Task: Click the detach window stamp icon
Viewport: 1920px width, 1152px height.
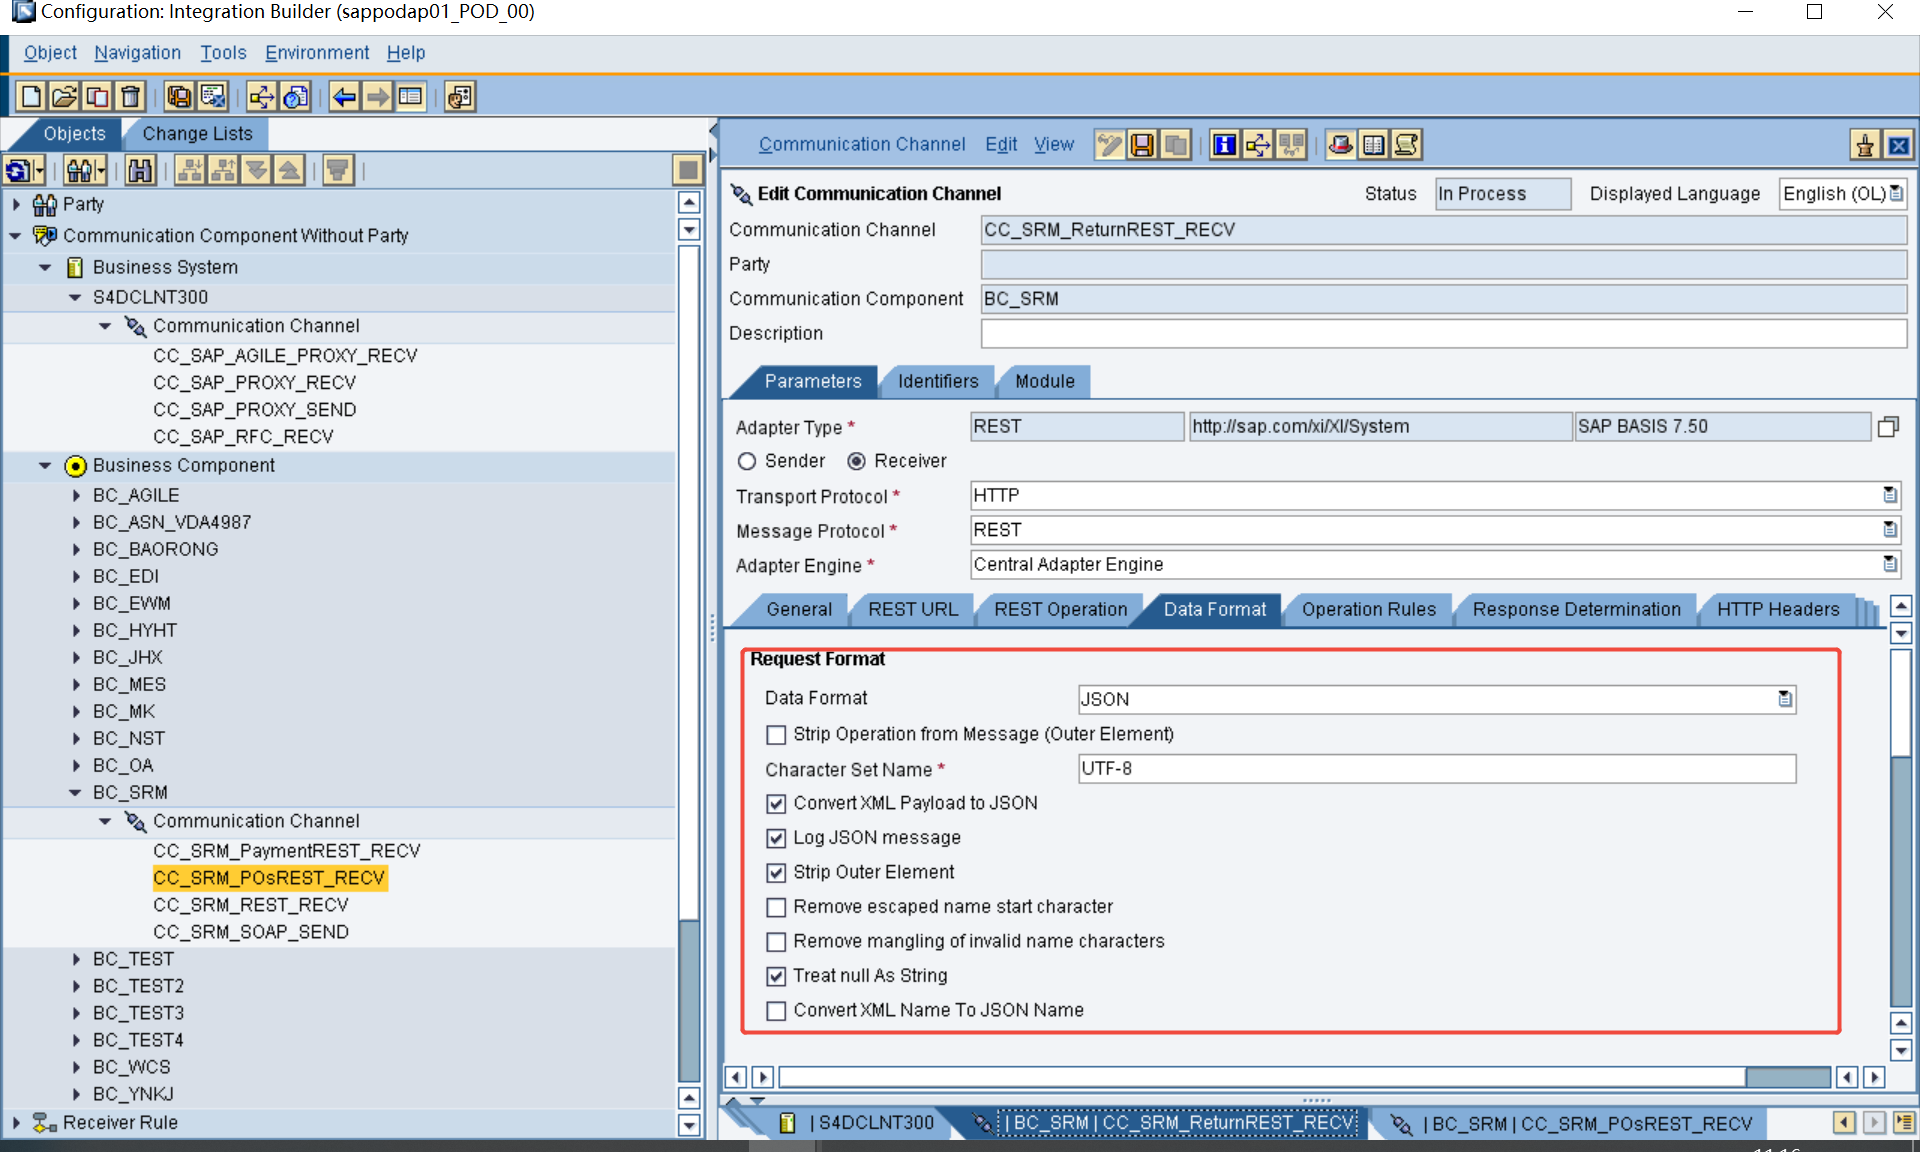Action: 1865,146
